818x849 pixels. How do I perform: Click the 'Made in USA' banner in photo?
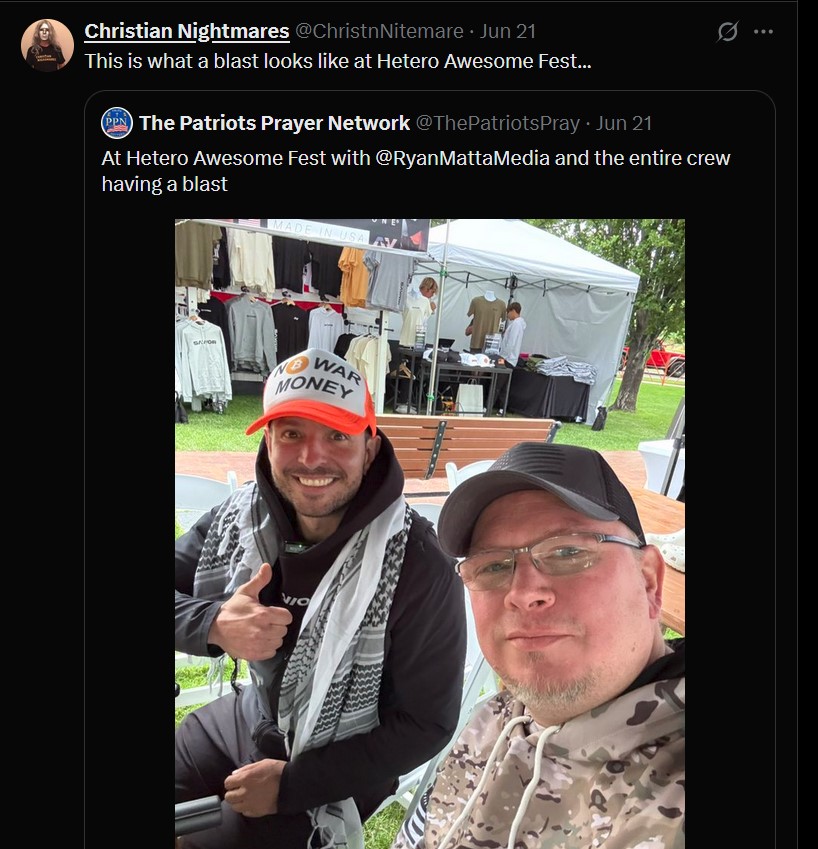pyautogui.click(x=318, y=231)
